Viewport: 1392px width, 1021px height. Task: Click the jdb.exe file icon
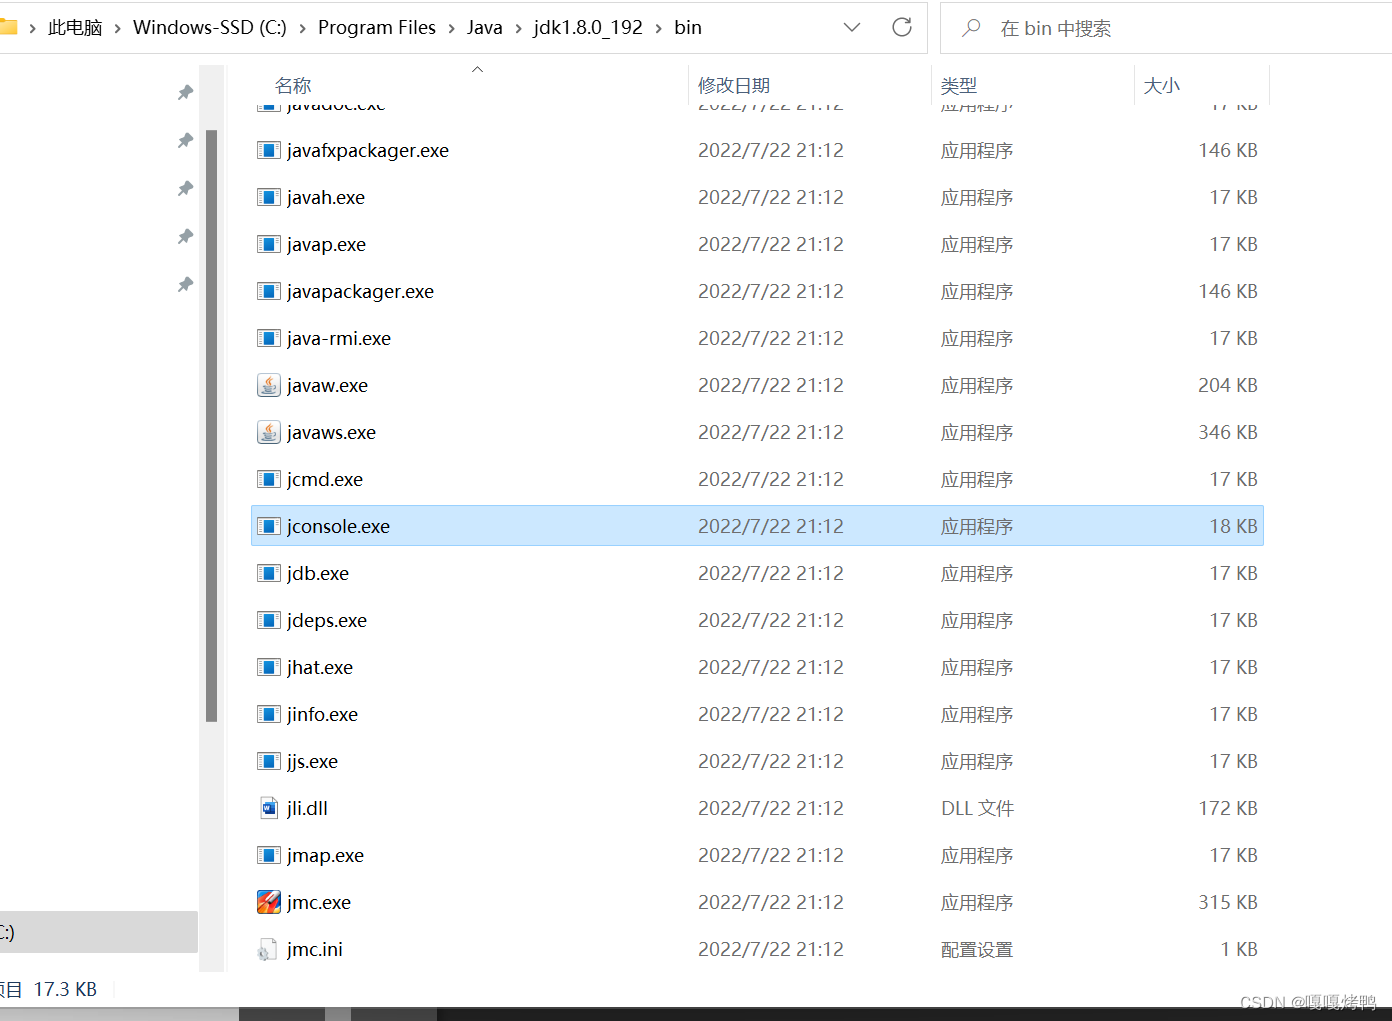pos(268,573)
